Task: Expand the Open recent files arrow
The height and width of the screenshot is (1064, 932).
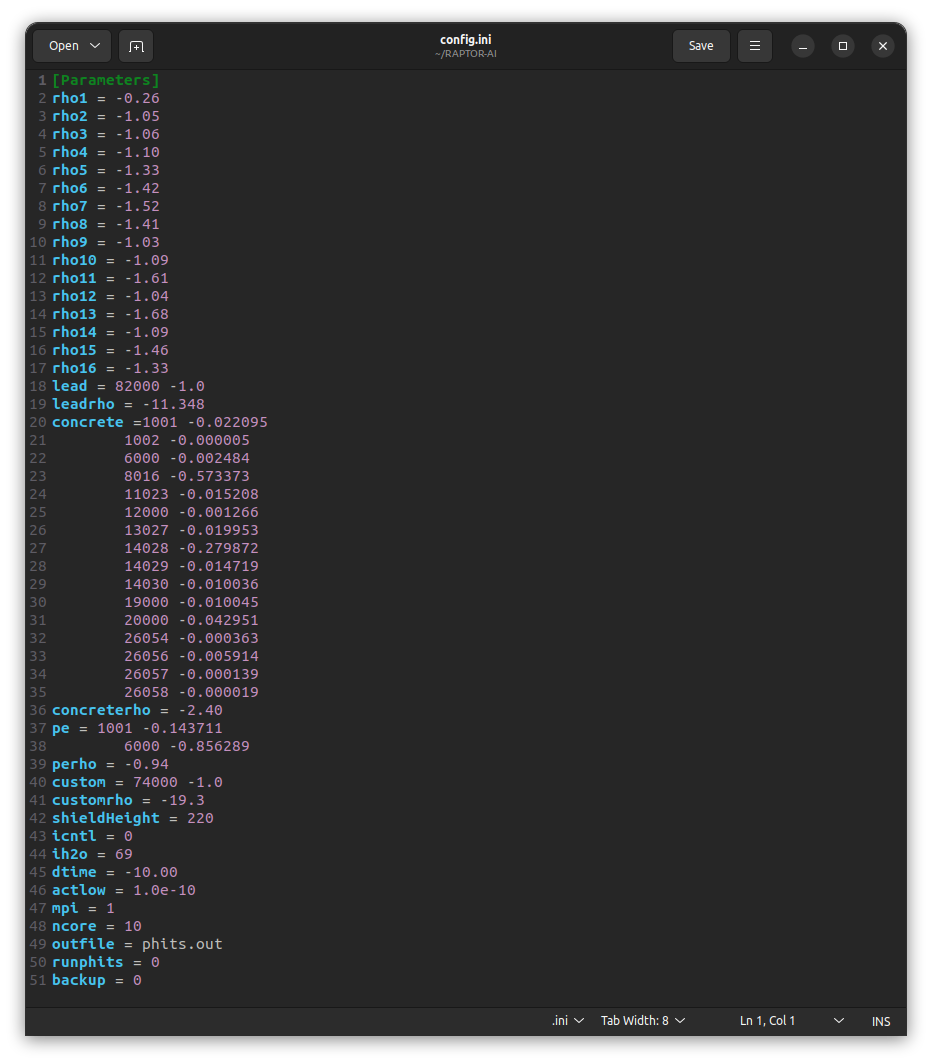Action: (x=96, y=46)
